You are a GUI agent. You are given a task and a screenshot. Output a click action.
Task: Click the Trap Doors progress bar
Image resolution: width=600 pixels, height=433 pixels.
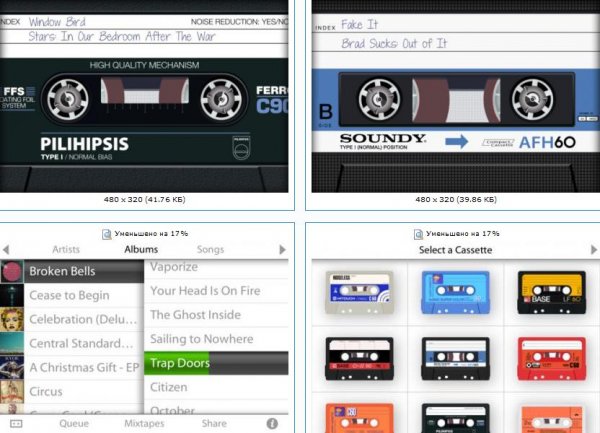click(216, 363)
